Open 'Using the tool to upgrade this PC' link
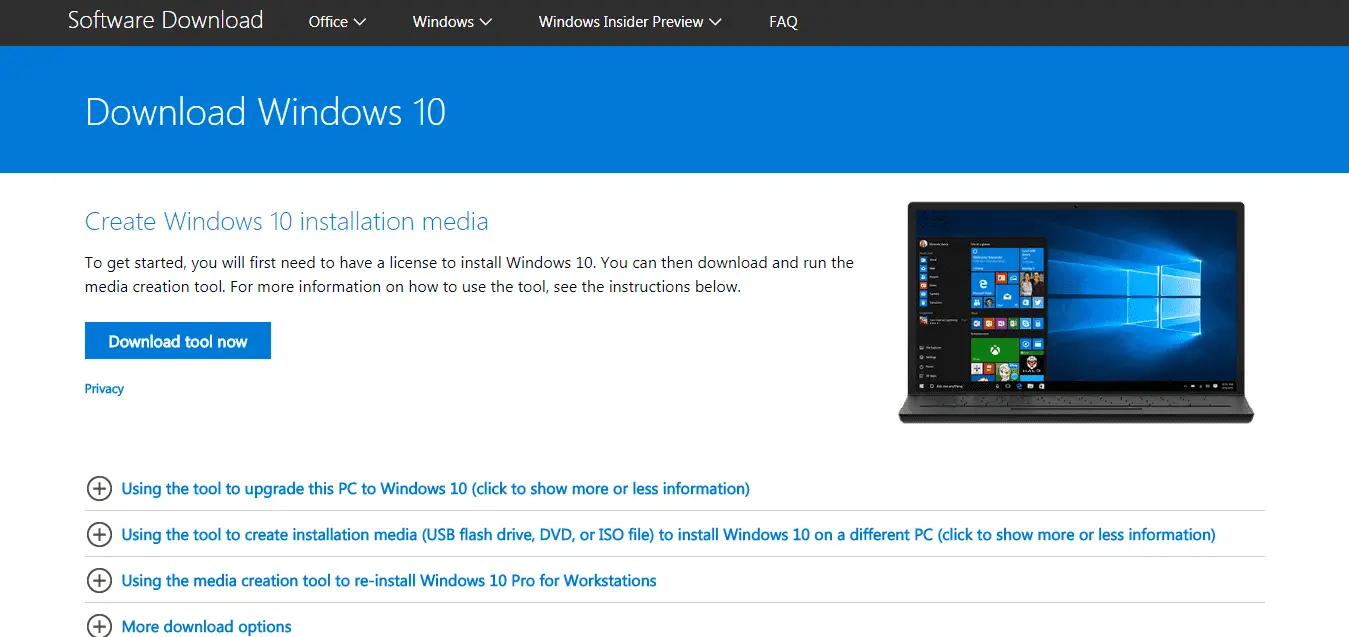 (435, 489)
